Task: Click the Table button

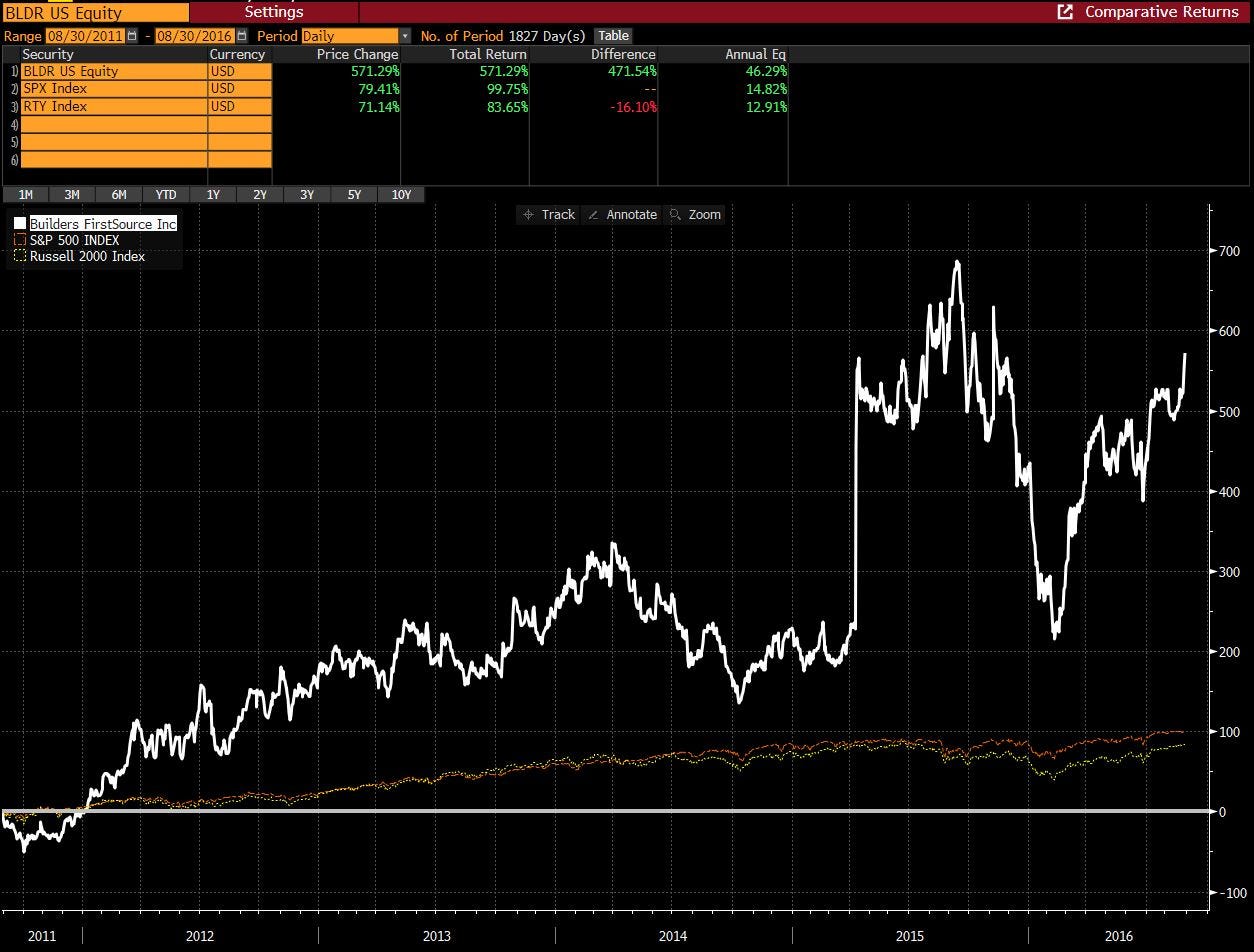Action: 613,36
